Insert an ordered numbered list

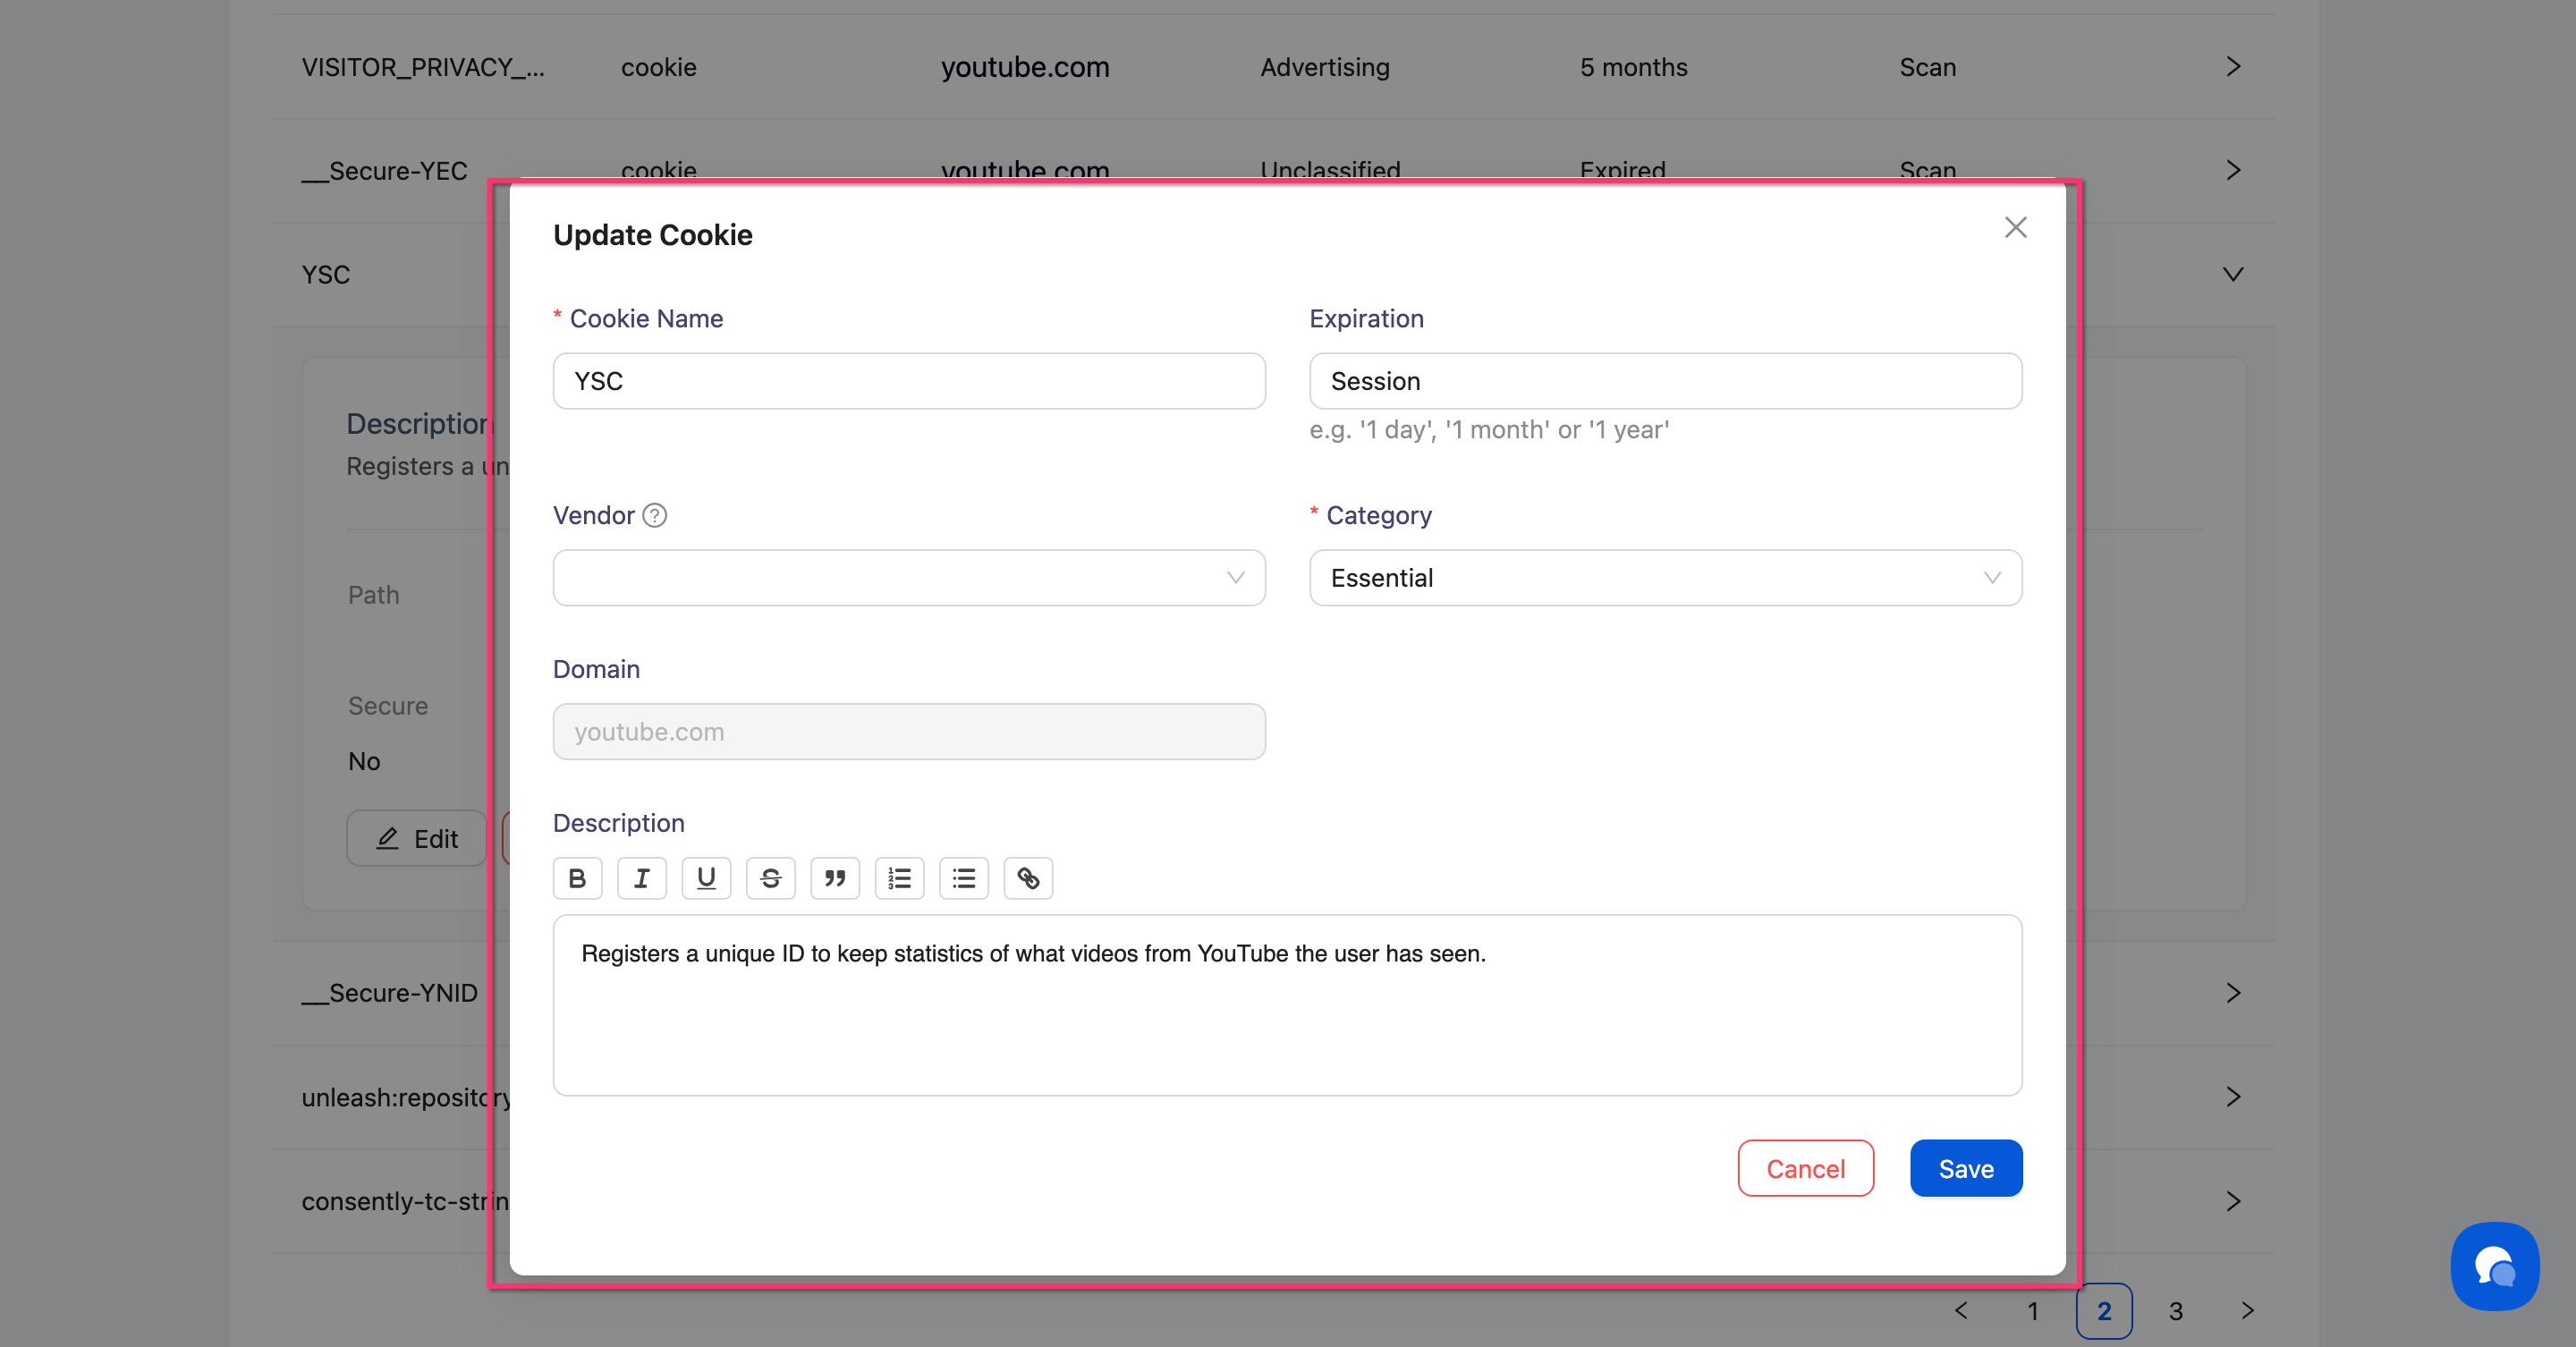click(x=899, y=878)
